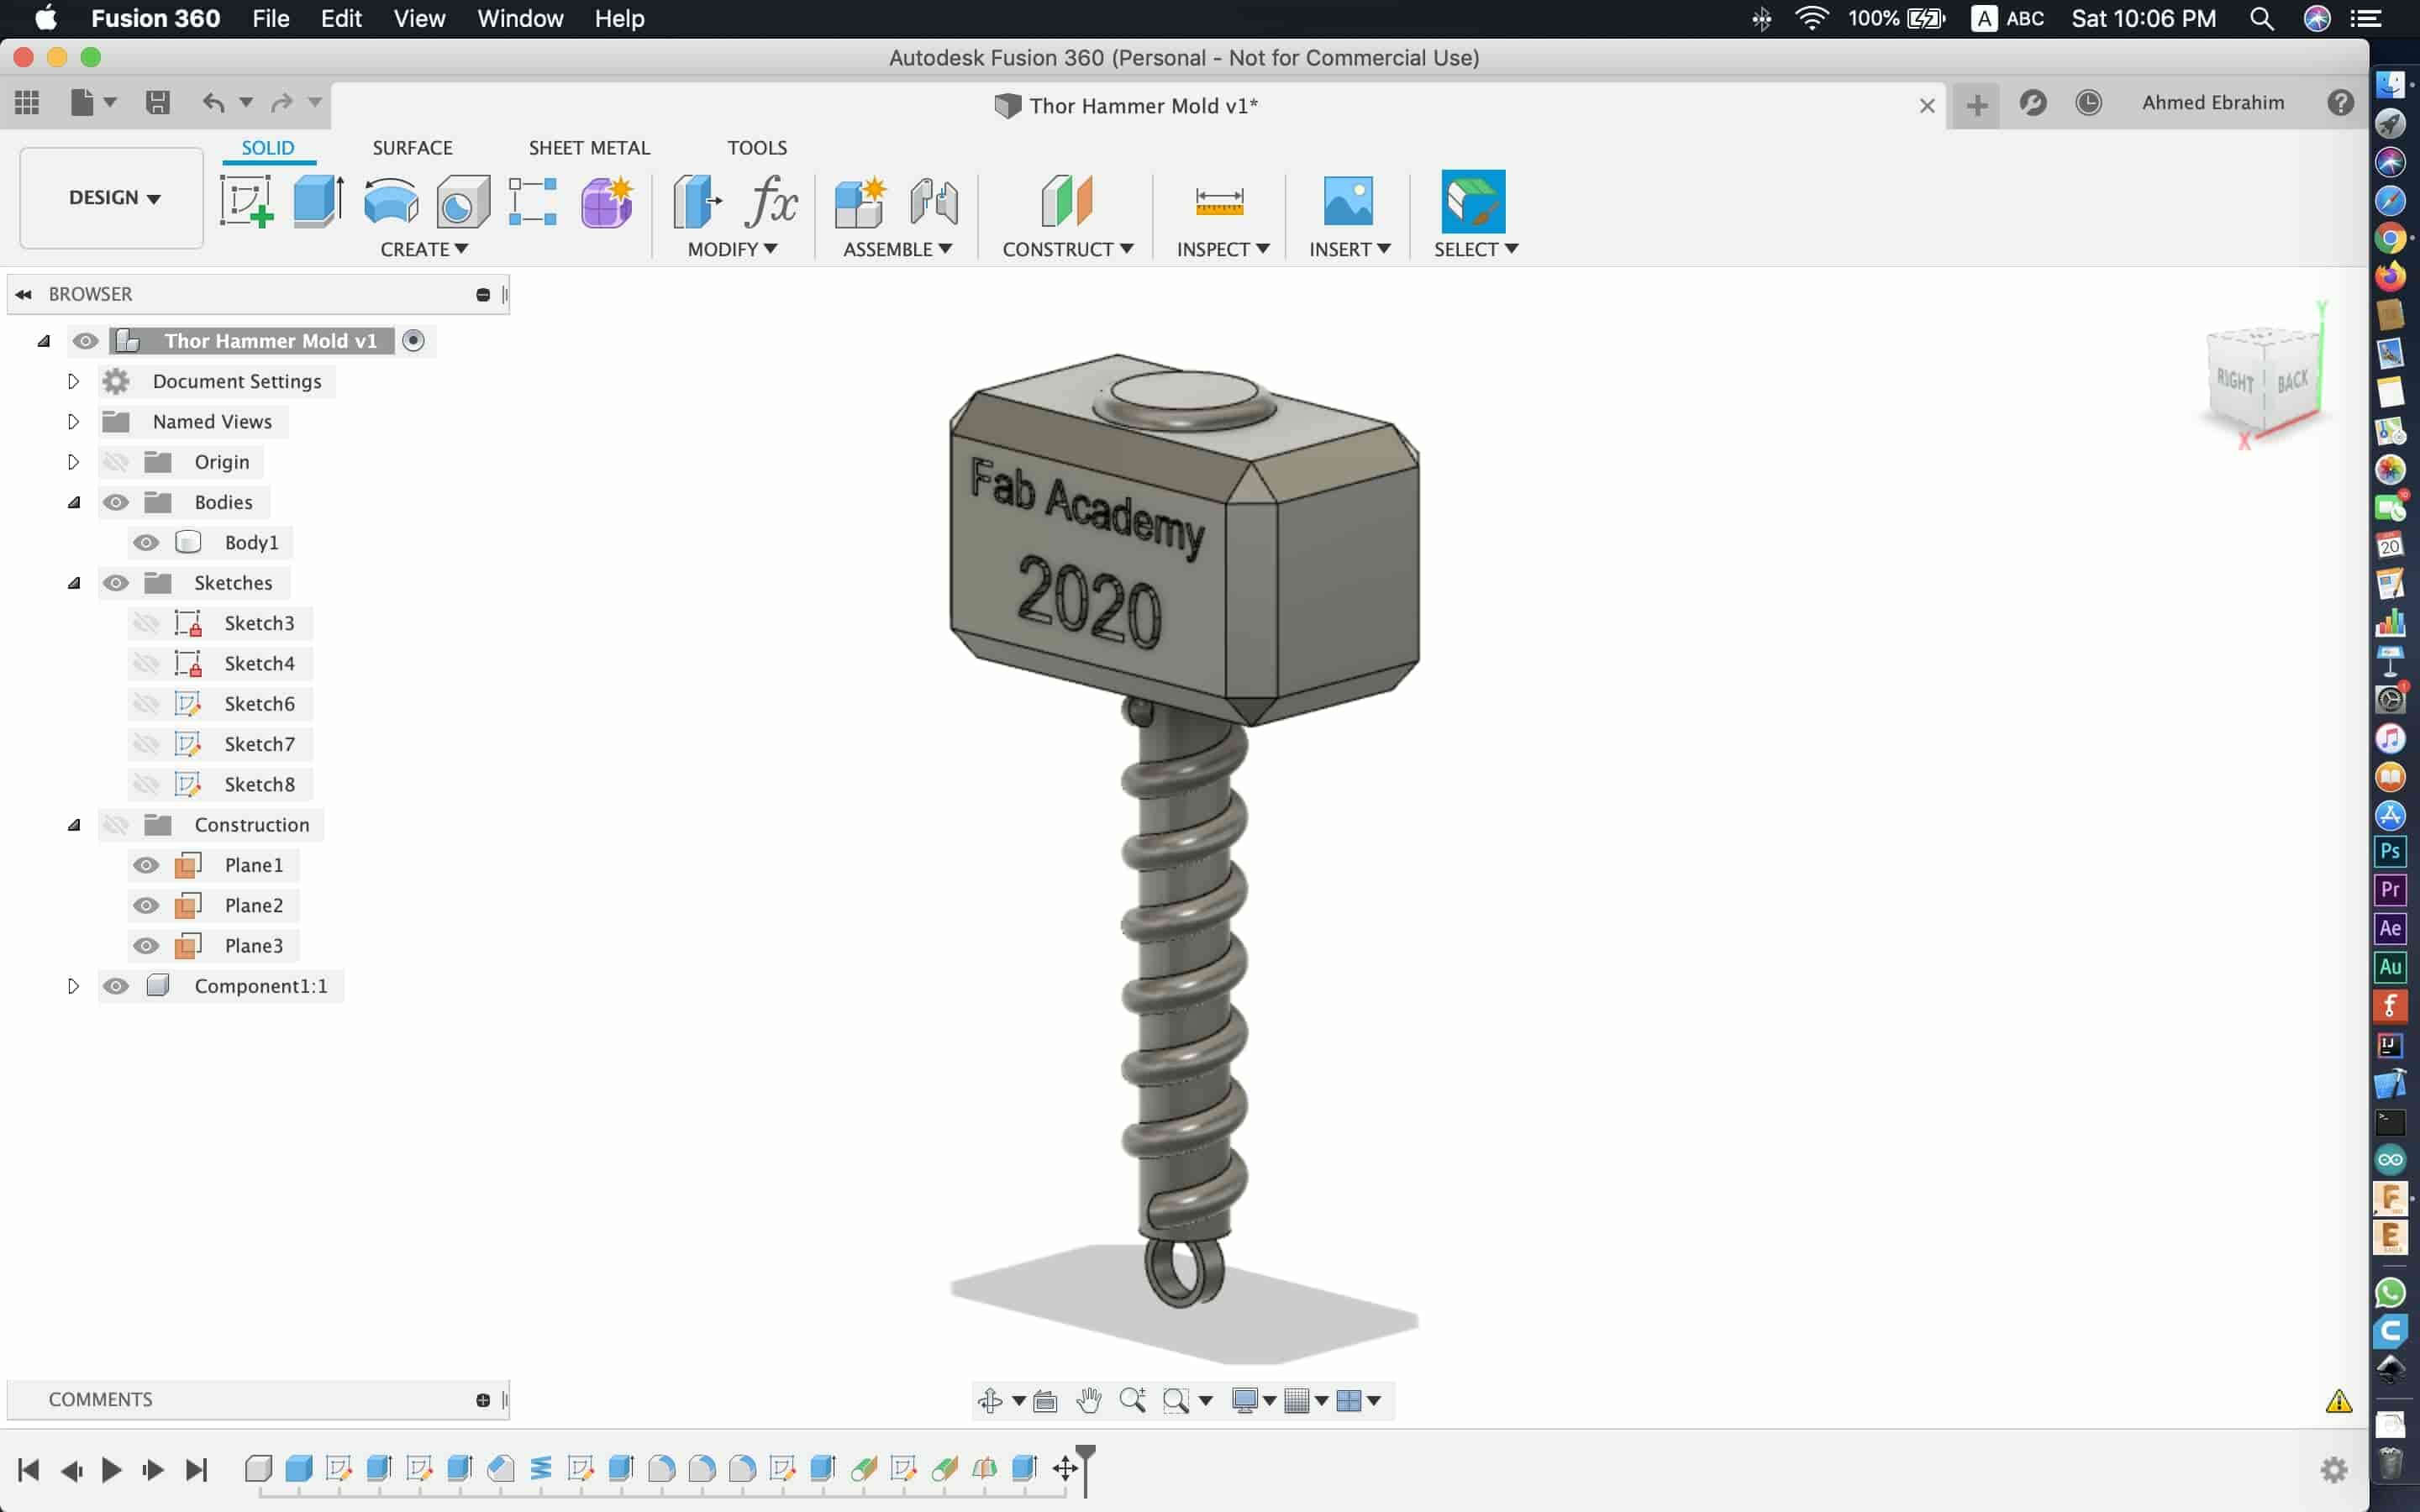Open the Help question mark icon
2420x1512 pixels.
click(x=2340, y=103)
